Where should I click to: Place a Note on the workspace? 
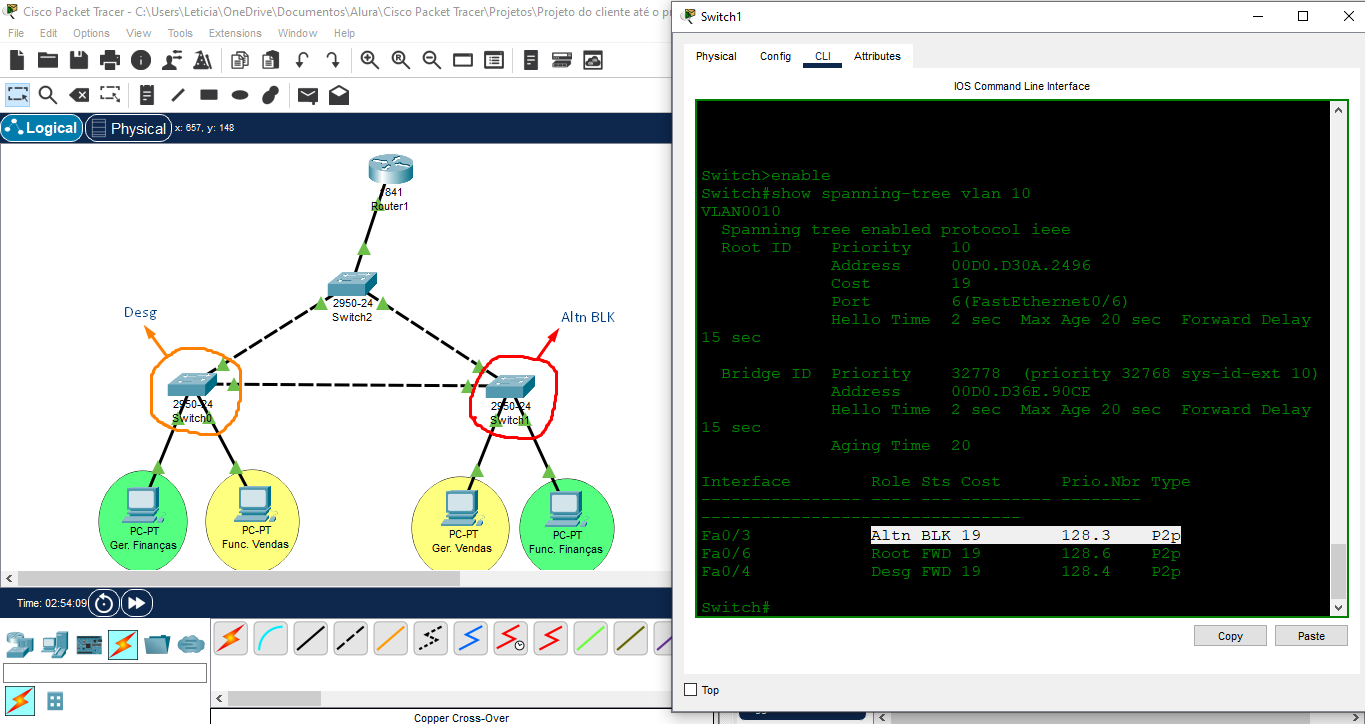pyautogui.click(x=147, y=95)
